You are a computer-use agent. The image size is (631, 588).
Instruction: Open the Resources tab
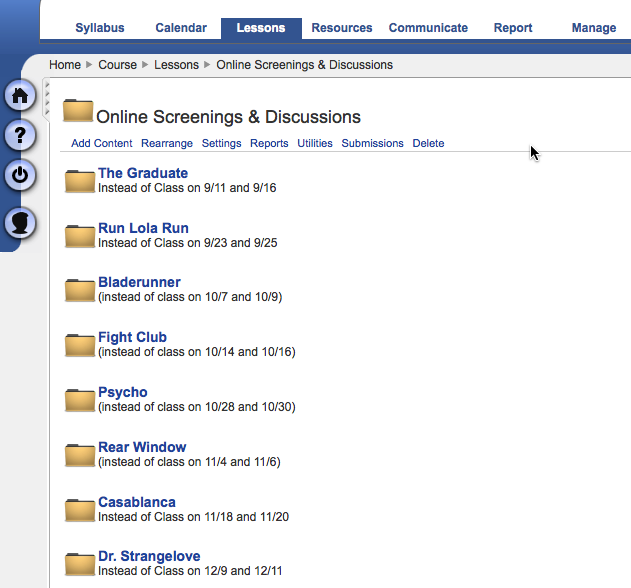pyautogui.click(x=342, y=28)
